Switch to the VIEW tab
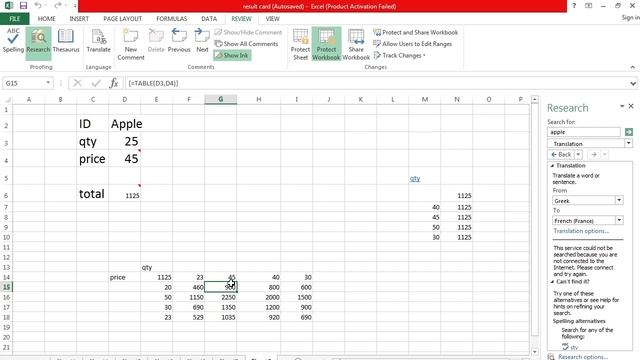This screenshot has width=640, height=360. [272, 19]
